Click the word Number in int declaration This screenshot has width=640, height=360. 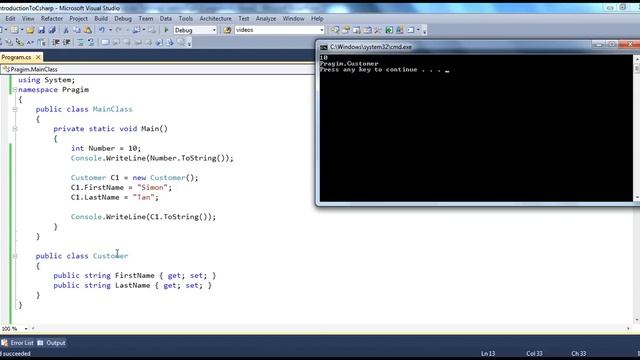102,148
